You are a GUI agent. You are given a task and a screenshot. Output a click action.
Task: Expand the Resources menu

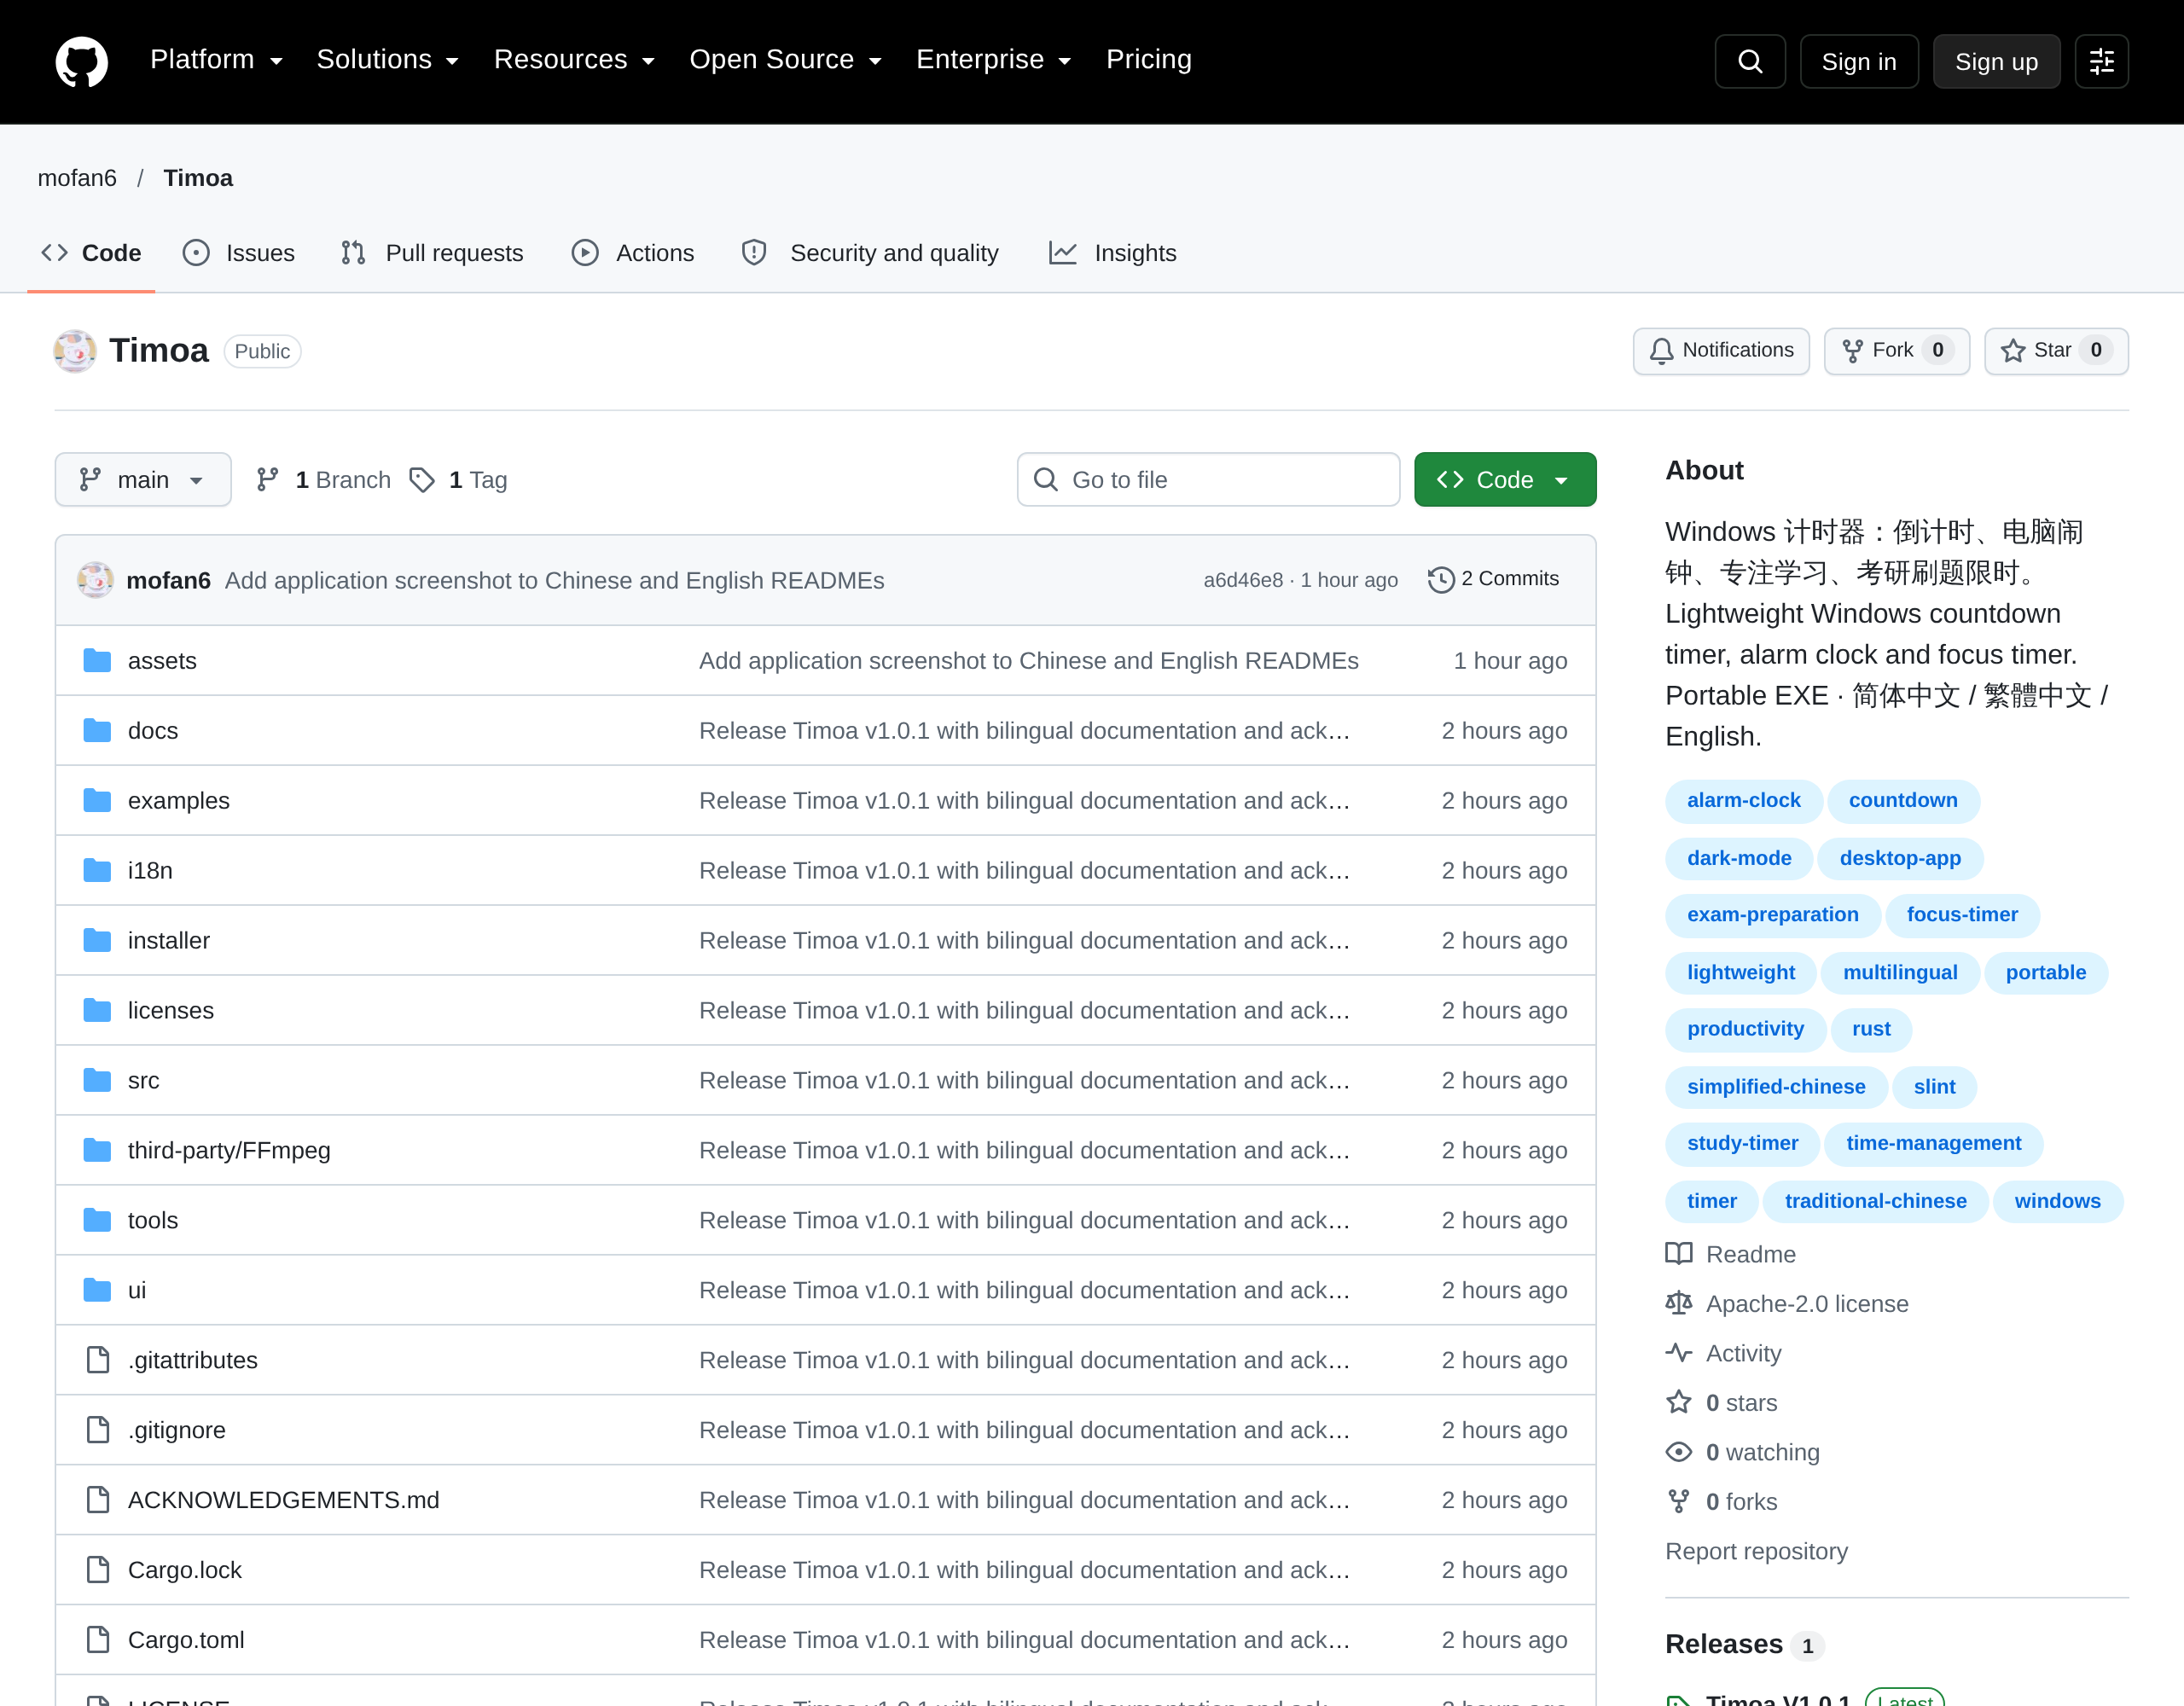(575, 60)
